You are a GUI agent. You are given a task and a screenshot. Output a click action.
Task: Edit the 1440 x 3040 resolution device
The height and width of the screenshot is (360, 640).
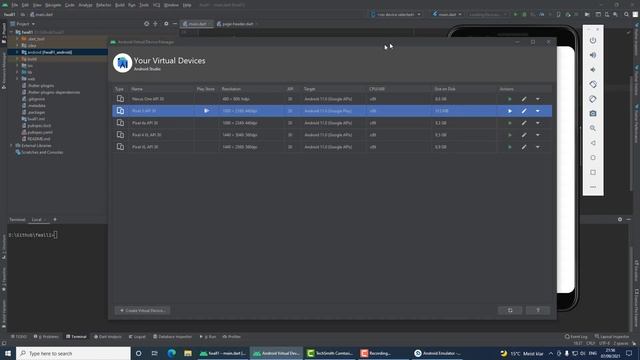(x=524, y=135)
